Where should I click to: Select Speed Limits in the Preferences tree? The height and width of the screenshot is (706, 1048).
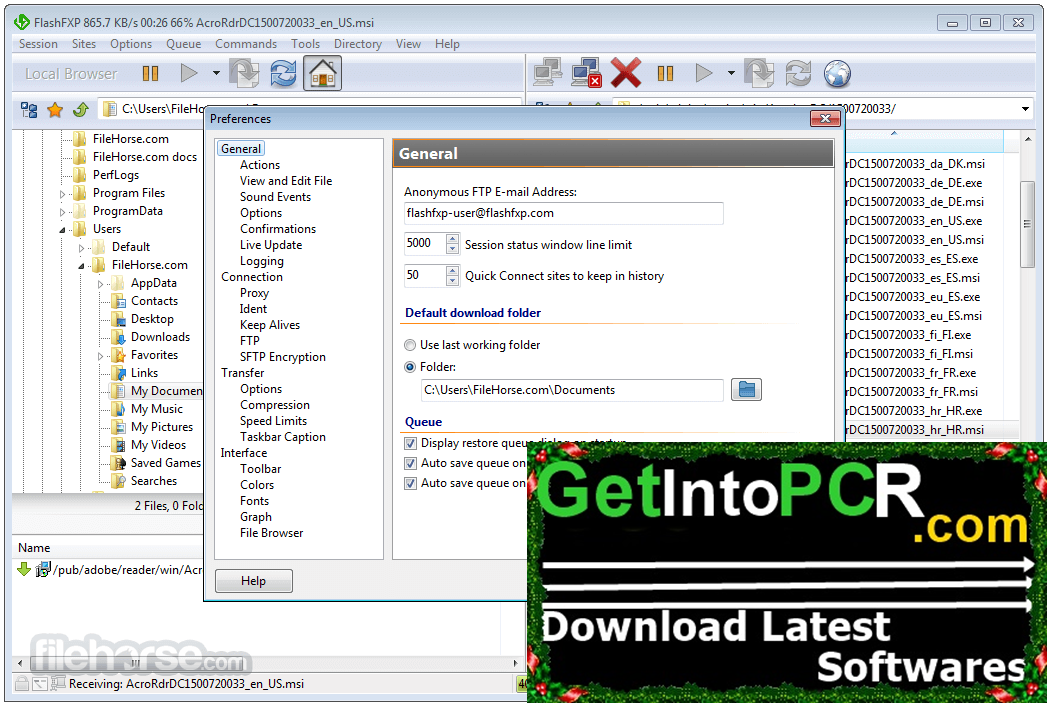(x=273, y=421)
